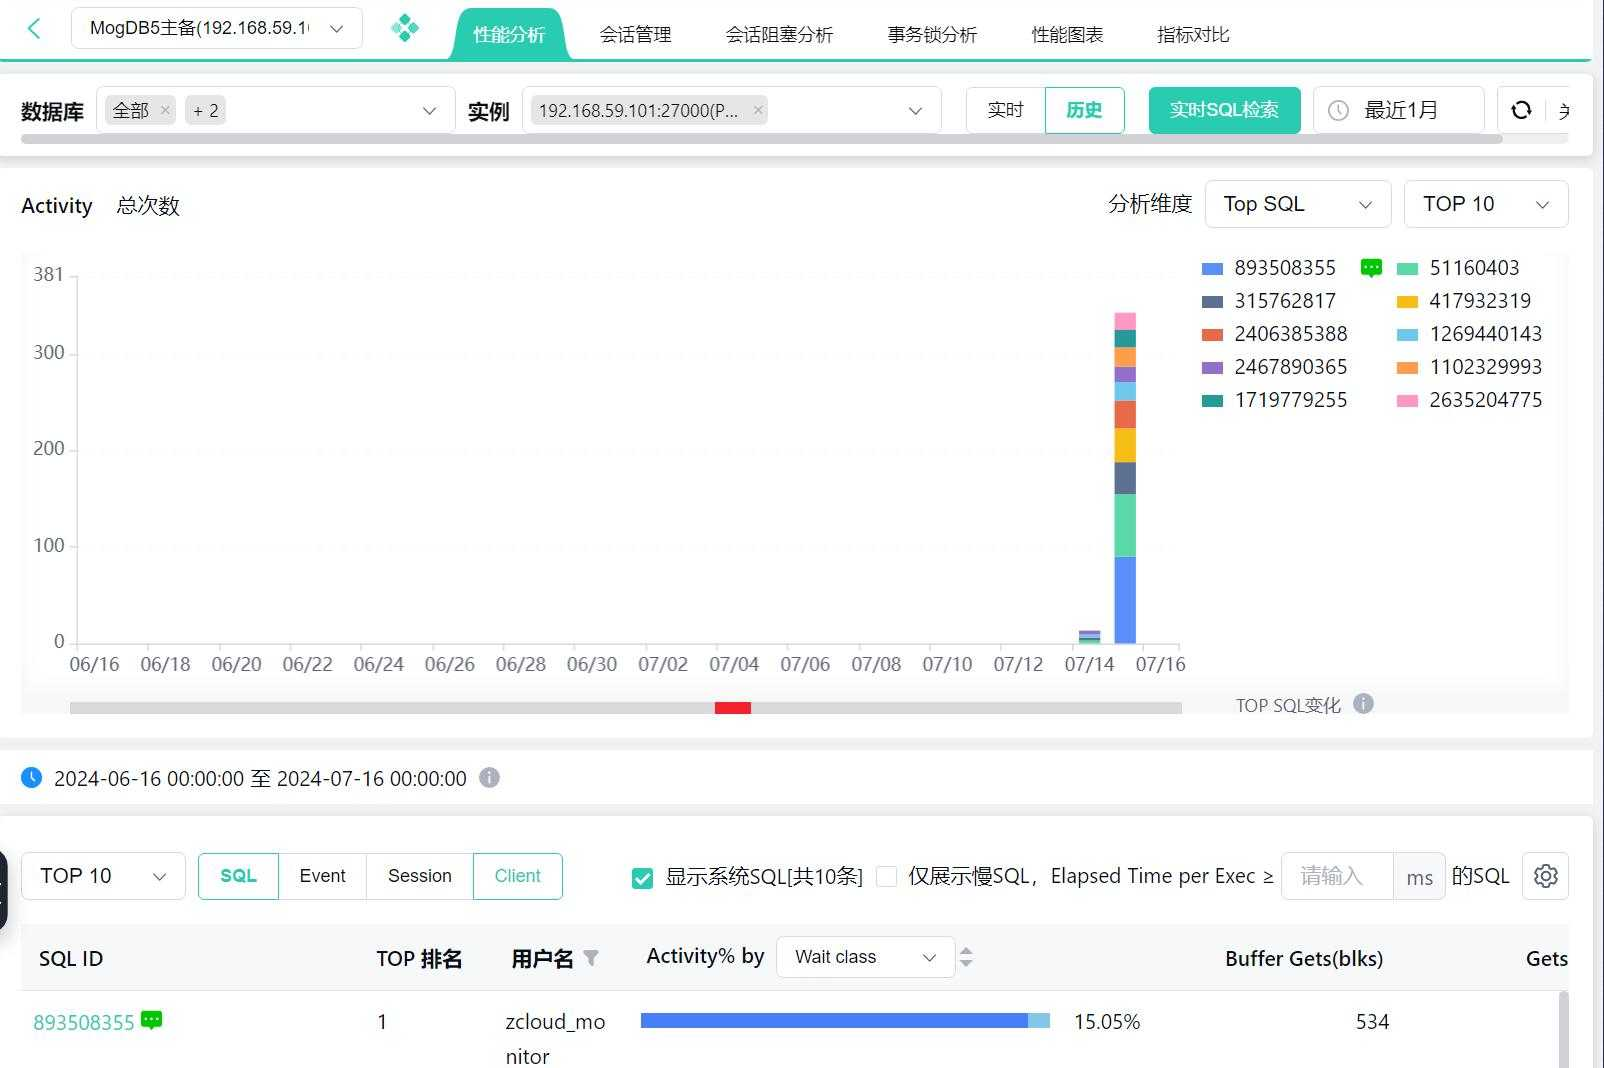
Task: Switch to 指标对比 tab
Action: point(1193,34)
